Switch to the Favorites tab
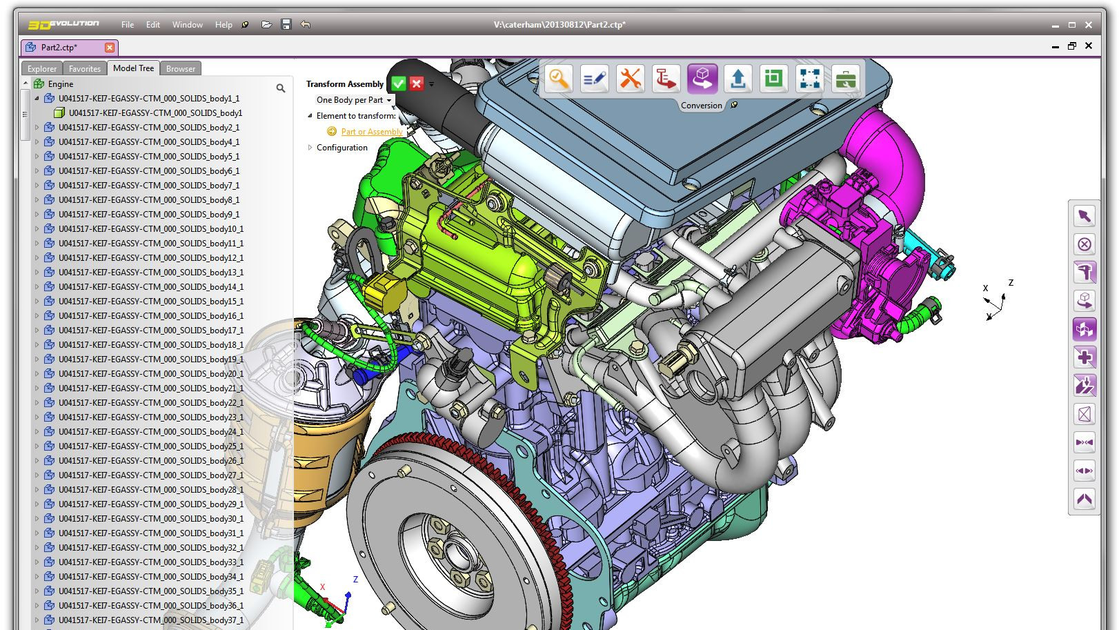Image resolution: width=1119 pixels, height=630 pixels. pos(85,69)
